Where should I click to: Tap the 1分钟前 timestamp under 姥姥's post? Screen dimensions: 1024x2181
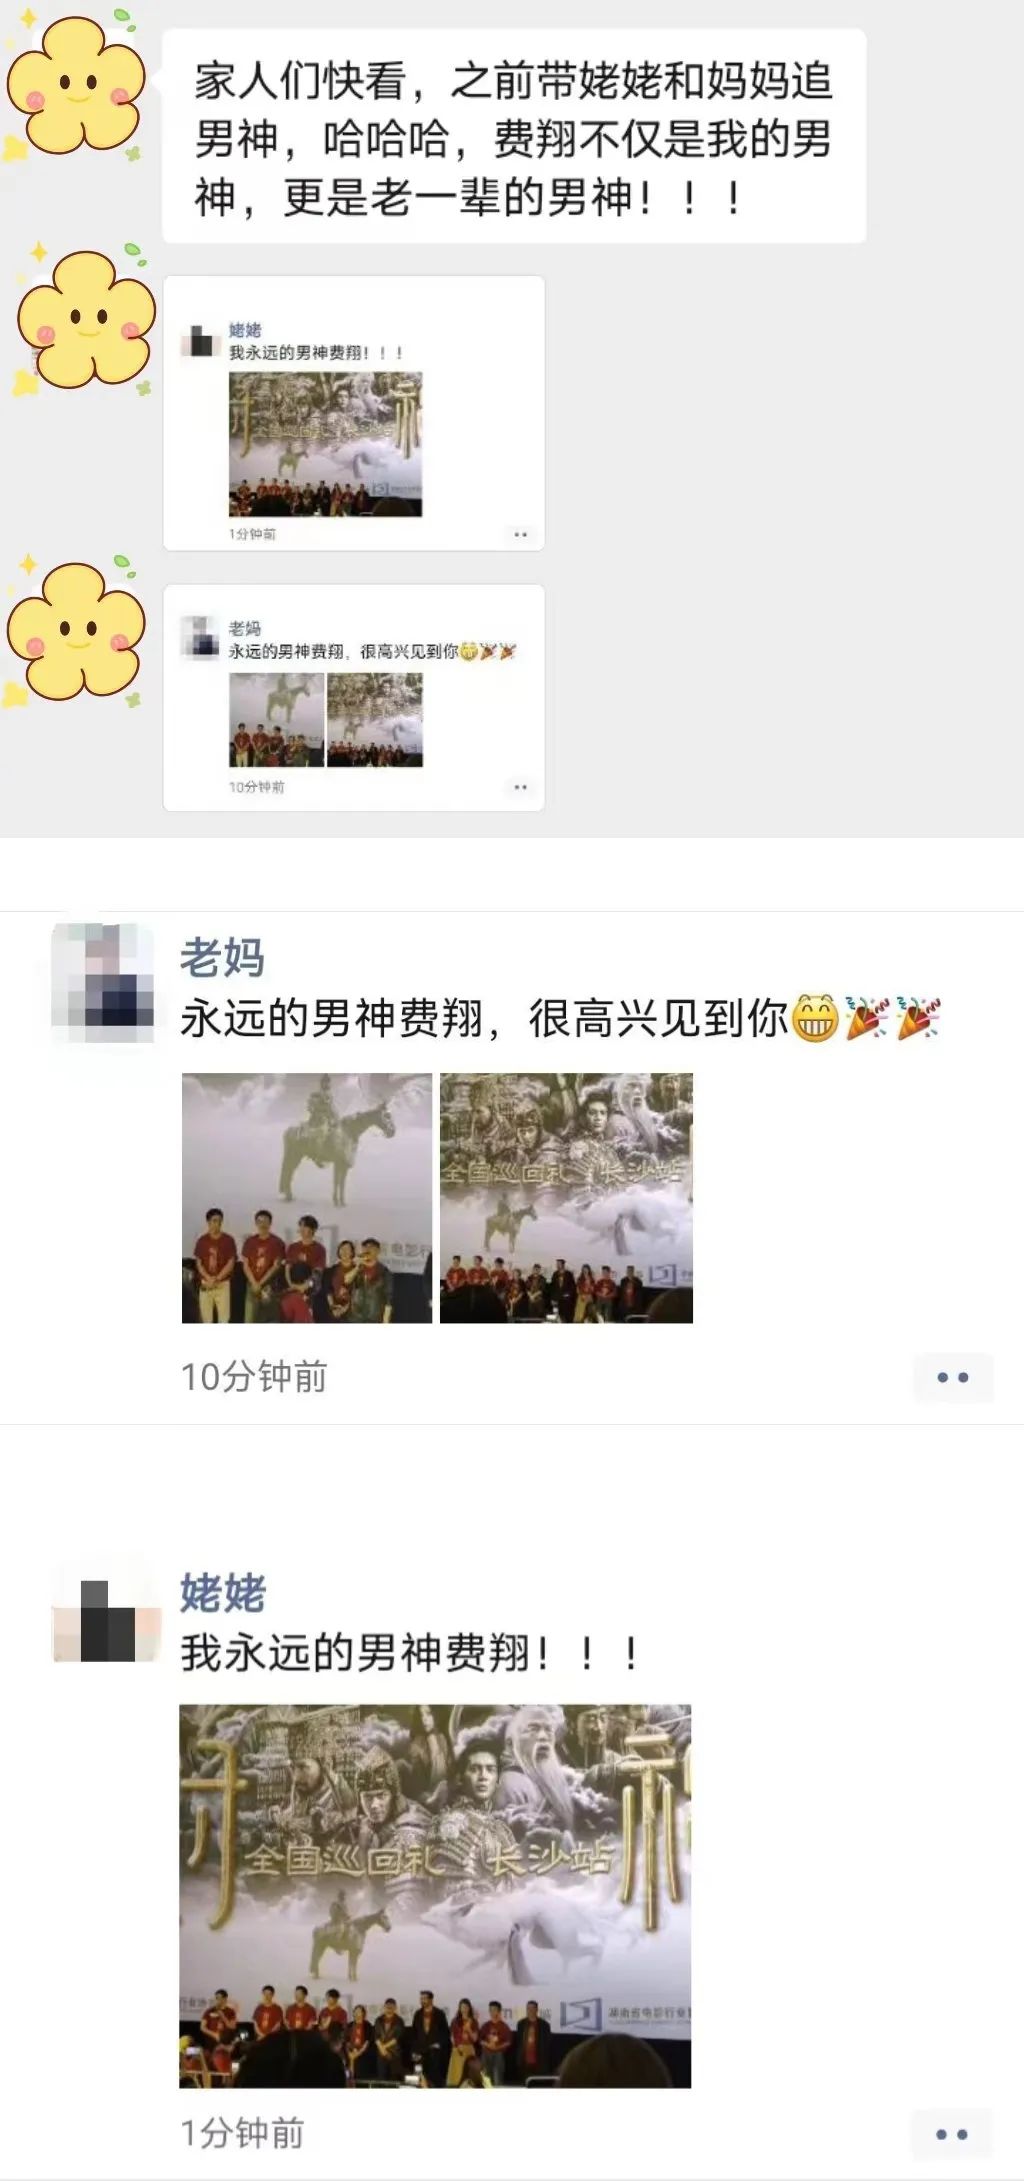[x=242, y=2134]
